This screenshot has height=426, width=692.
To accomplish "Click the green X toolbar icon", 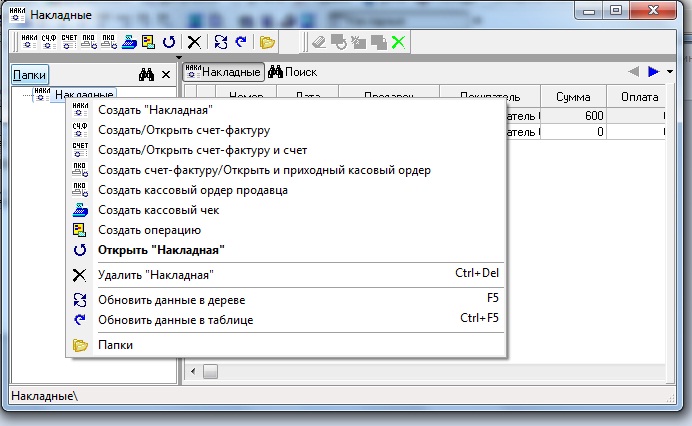I will (x=399, y=42).
